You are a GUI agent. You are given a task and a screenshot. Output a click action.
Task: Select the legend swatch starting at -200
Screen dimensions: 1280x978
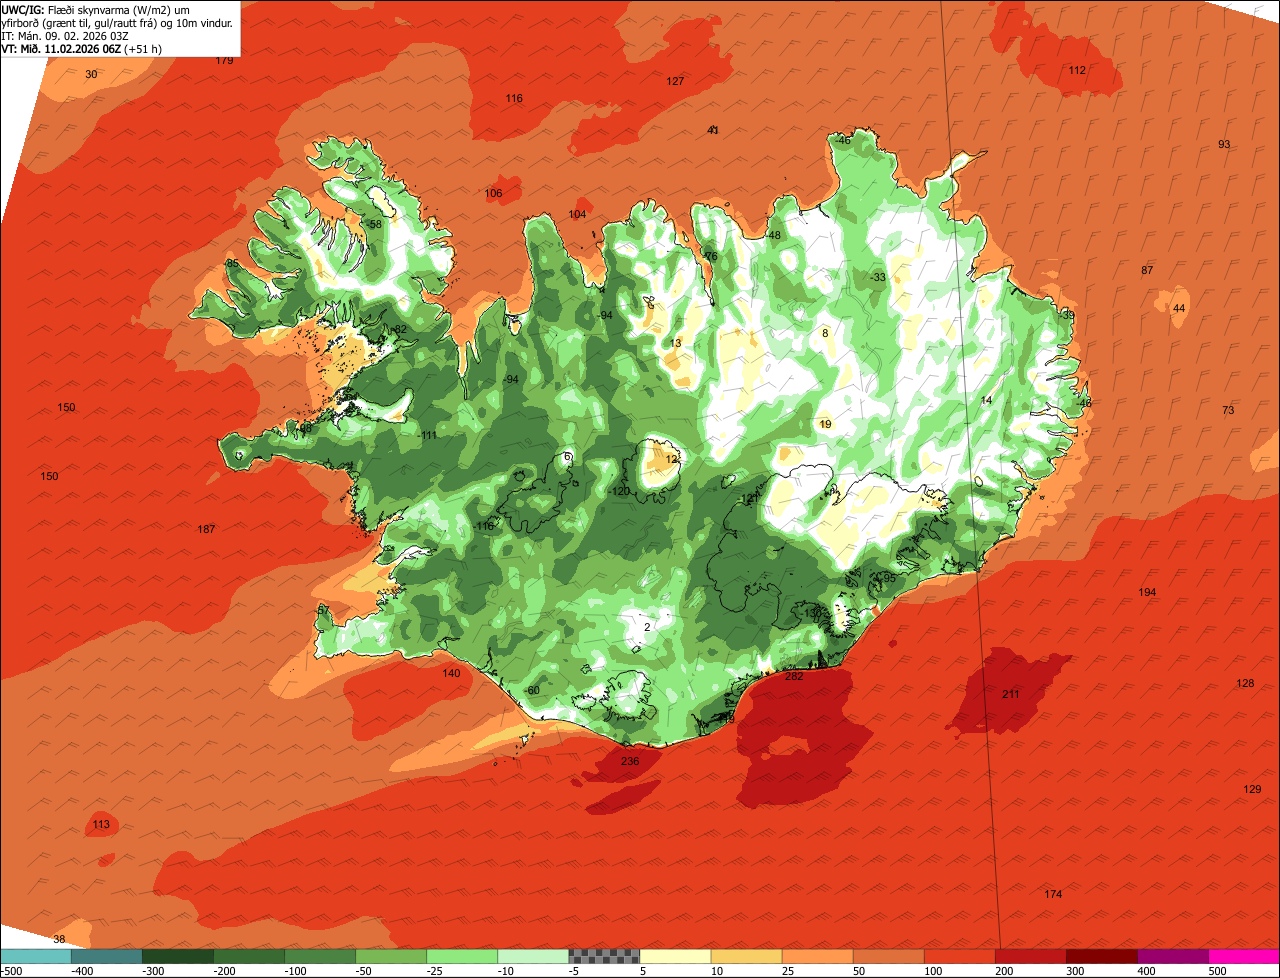pyautogui.click(x=249, y=956)
